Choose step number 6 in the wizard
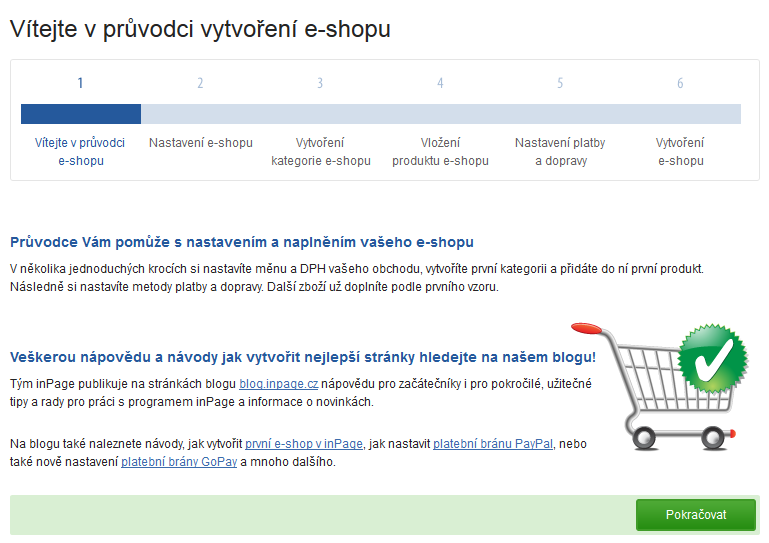 tap(680, 83)
